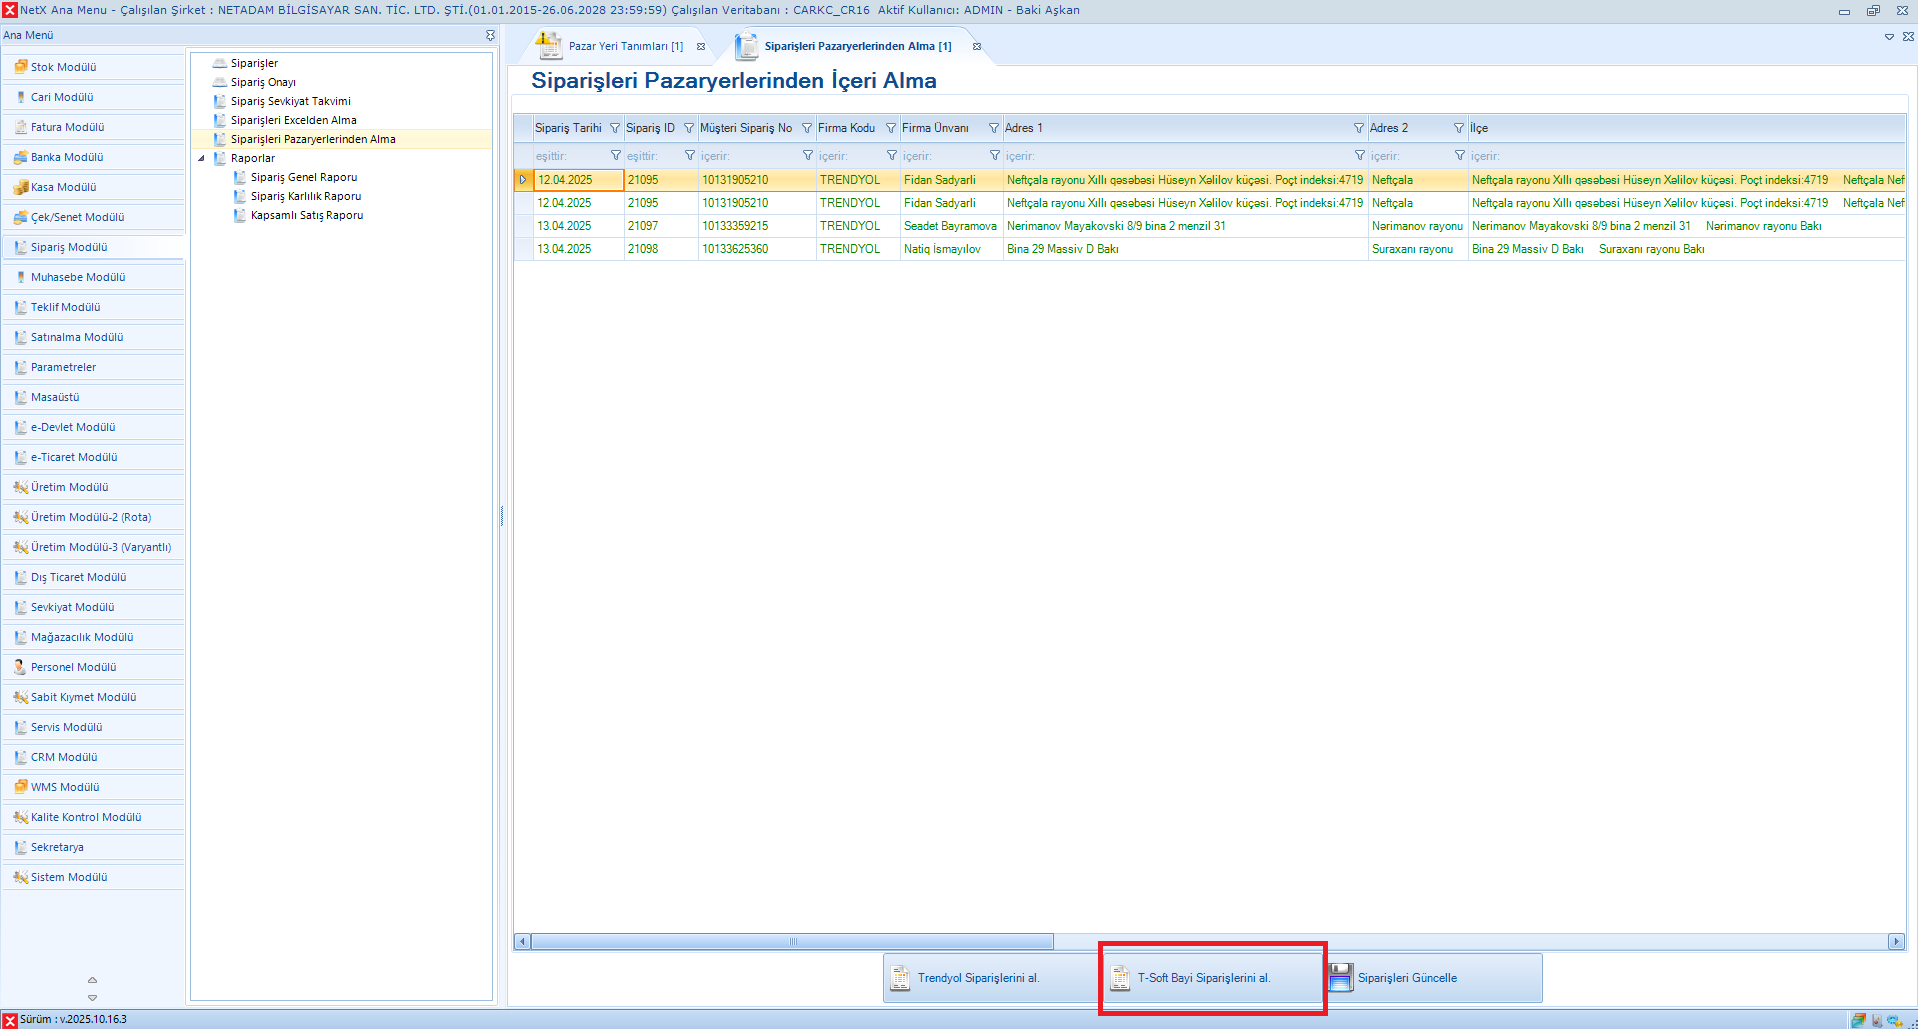Switch to Pazar Yeri Tanımları tab
This screenshot has height=1029, width=1918.
tap(625, 46)
